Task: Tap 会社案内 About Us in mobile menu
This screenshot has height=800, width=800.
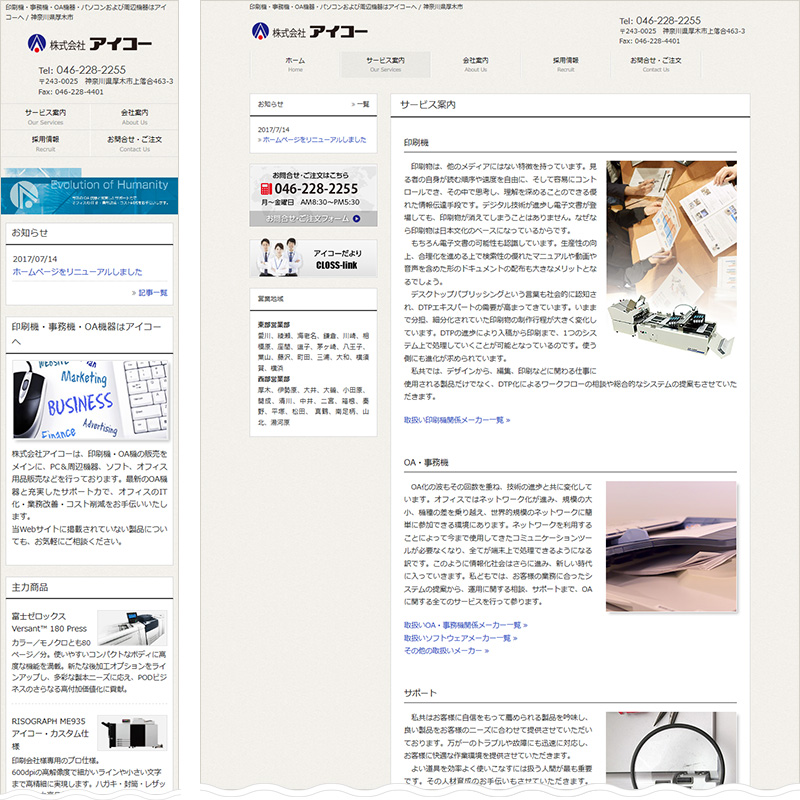Action: pyautogui.click(x=134, y=117)
